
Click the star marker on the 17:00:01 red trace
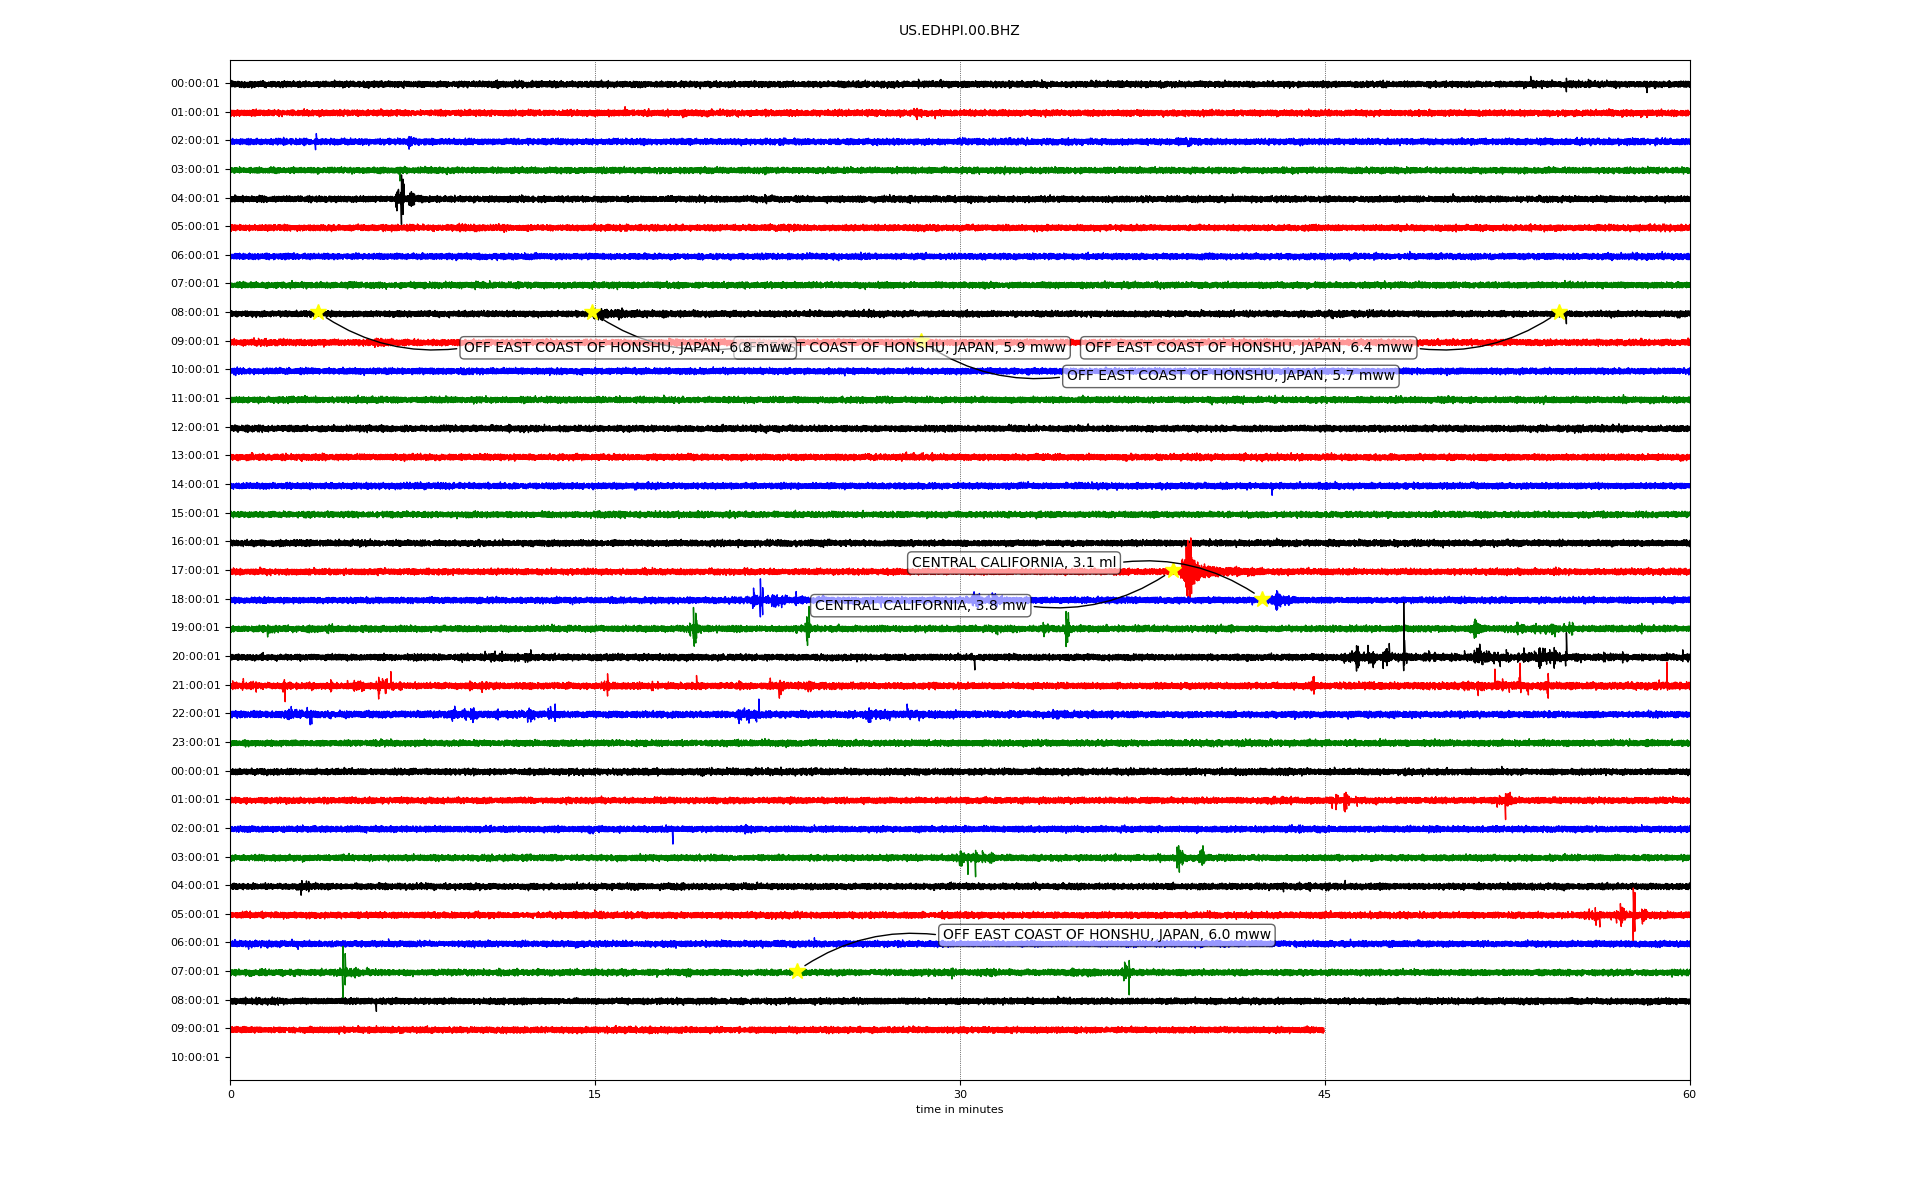click(1173, 570)
